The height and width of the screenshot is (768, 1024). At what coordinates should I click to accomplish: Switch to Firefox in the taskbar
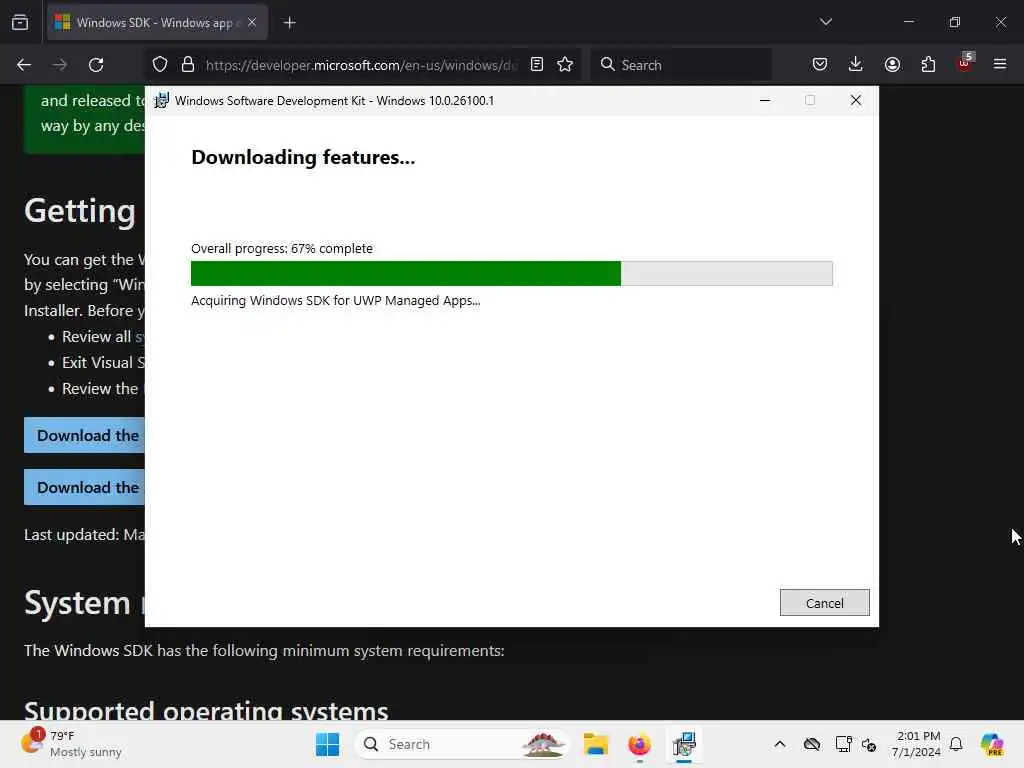[639, 744]
